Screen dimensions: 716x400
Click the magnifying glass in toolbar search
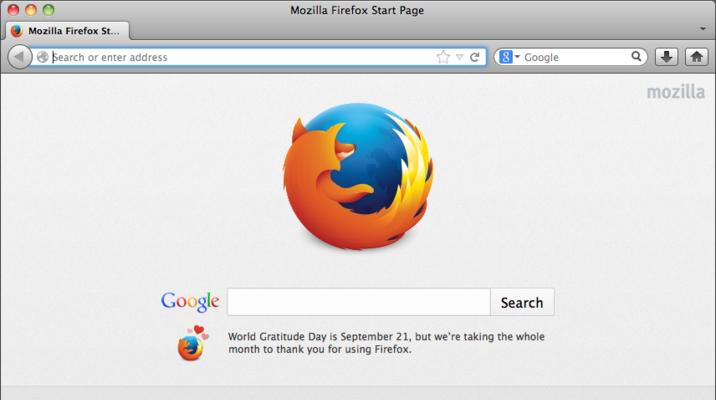pos(636,57)
